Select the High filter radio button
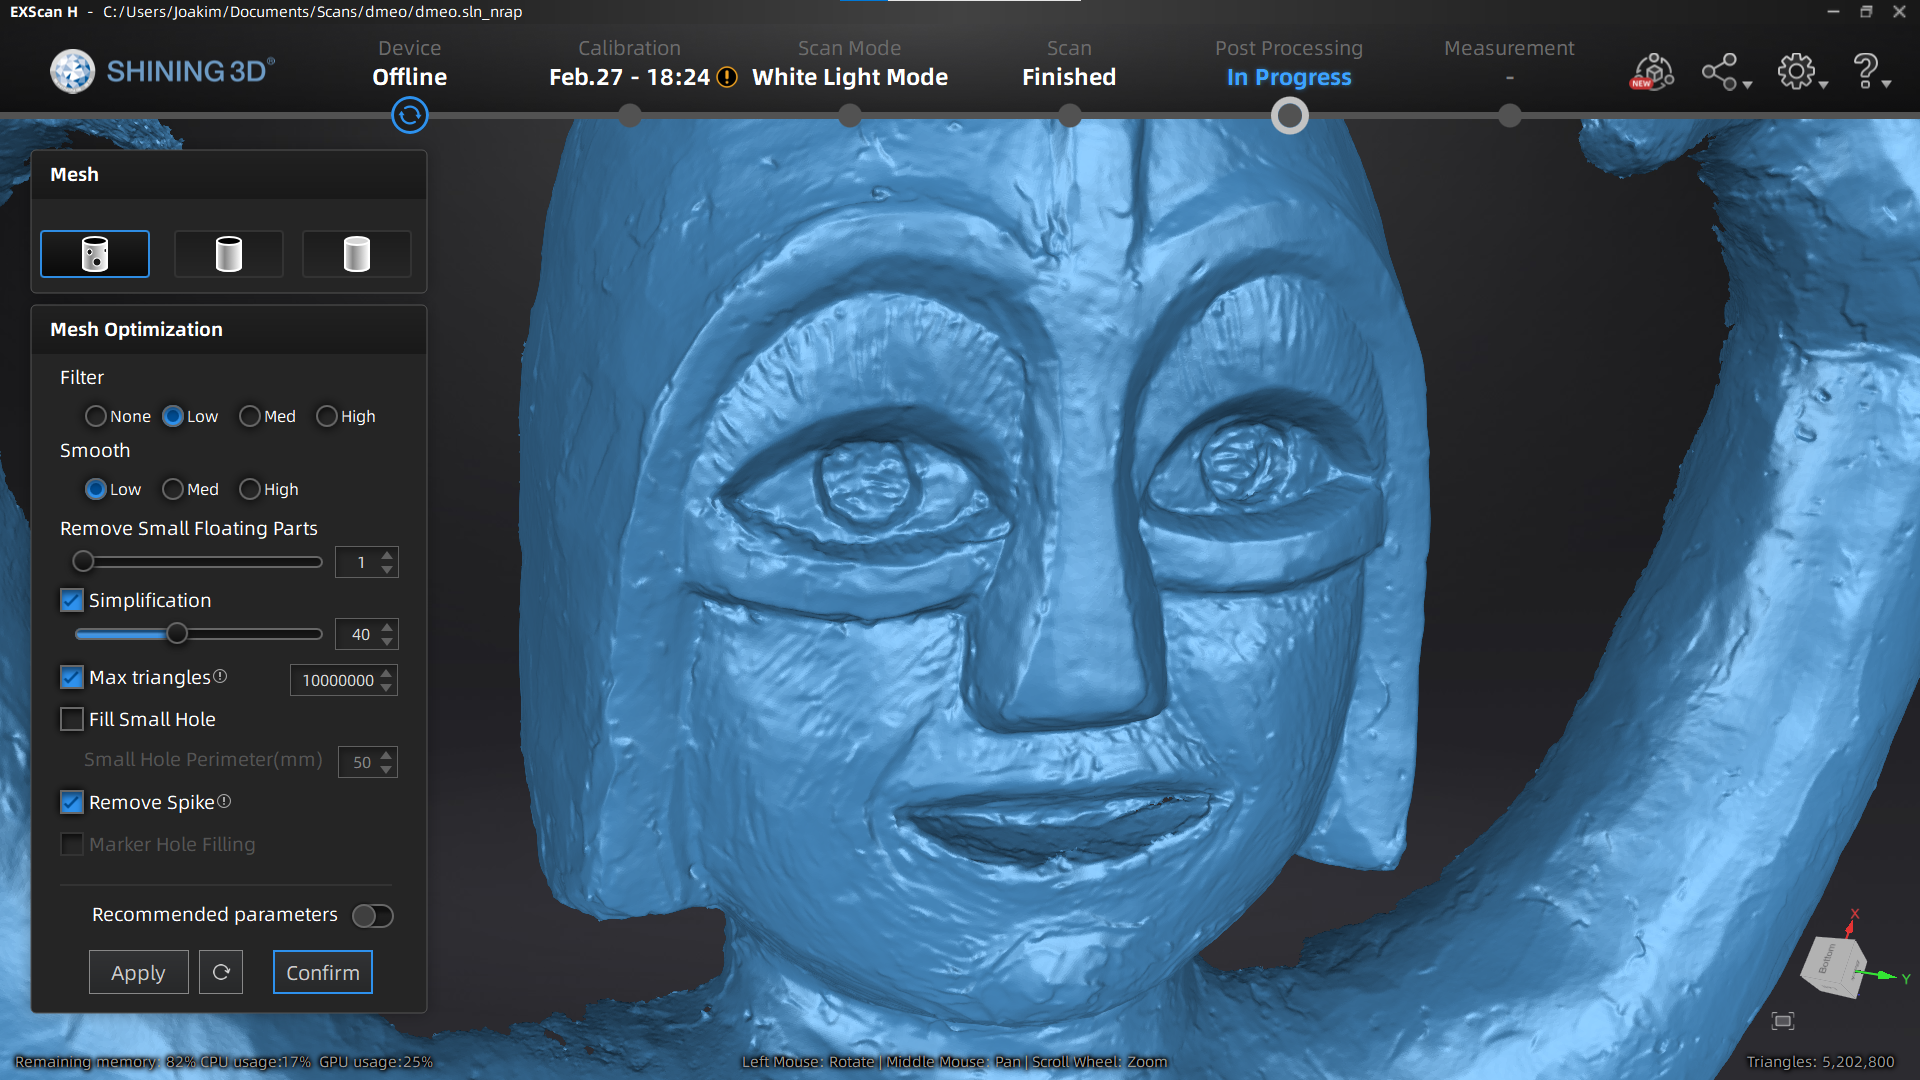Screen dimensions: 1920x1080 [326, 416]
